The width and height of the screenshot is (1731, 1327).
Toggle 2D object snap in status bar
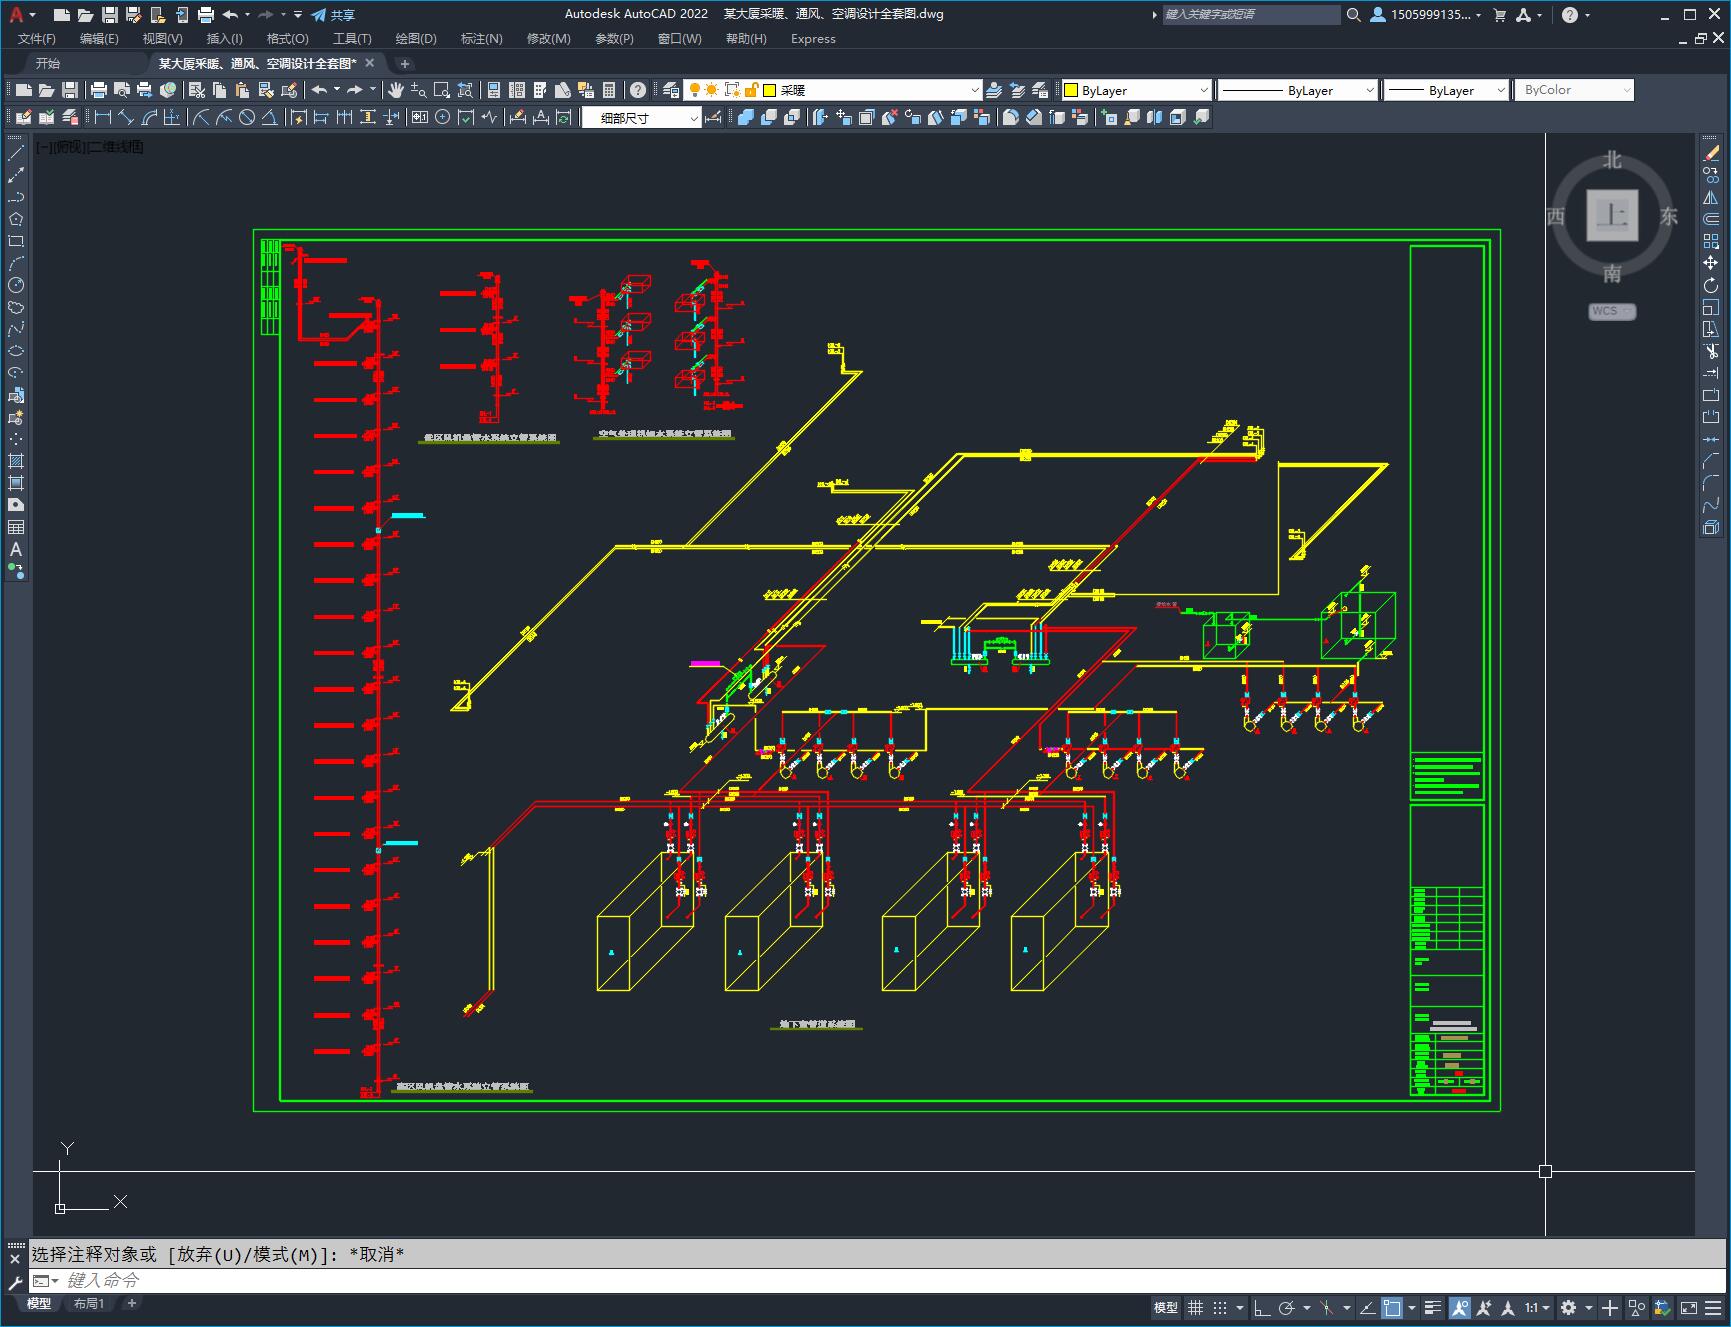1392,1307
